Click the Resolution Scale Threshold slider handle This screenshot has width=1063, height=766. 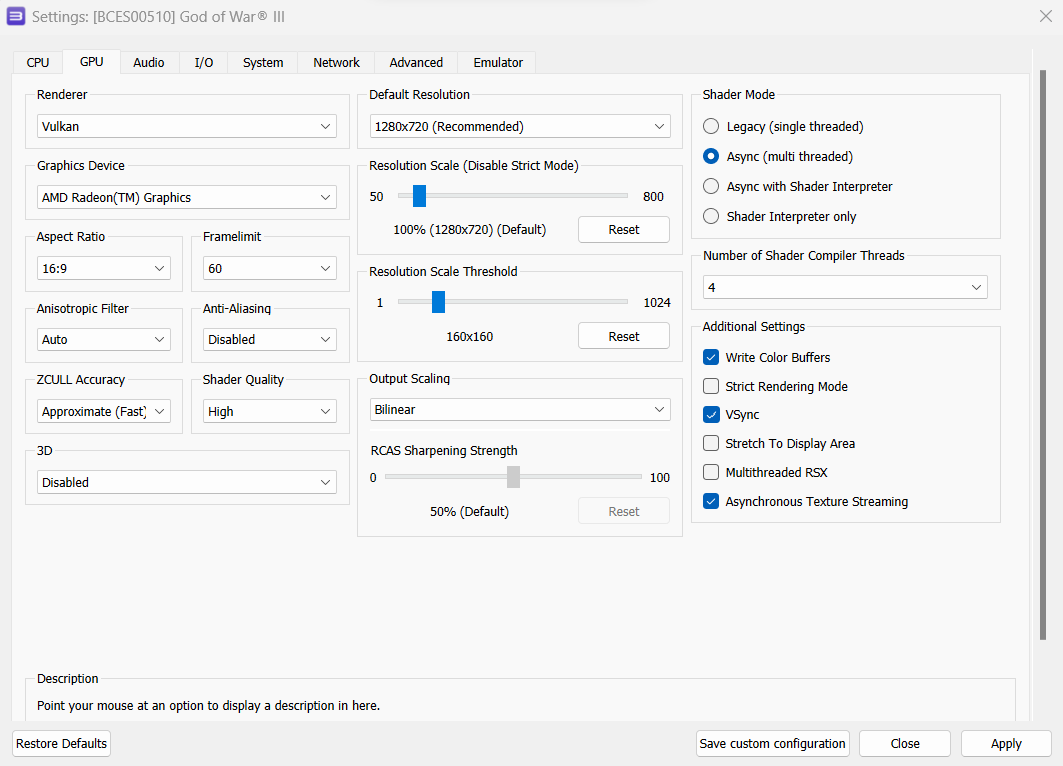439,302
